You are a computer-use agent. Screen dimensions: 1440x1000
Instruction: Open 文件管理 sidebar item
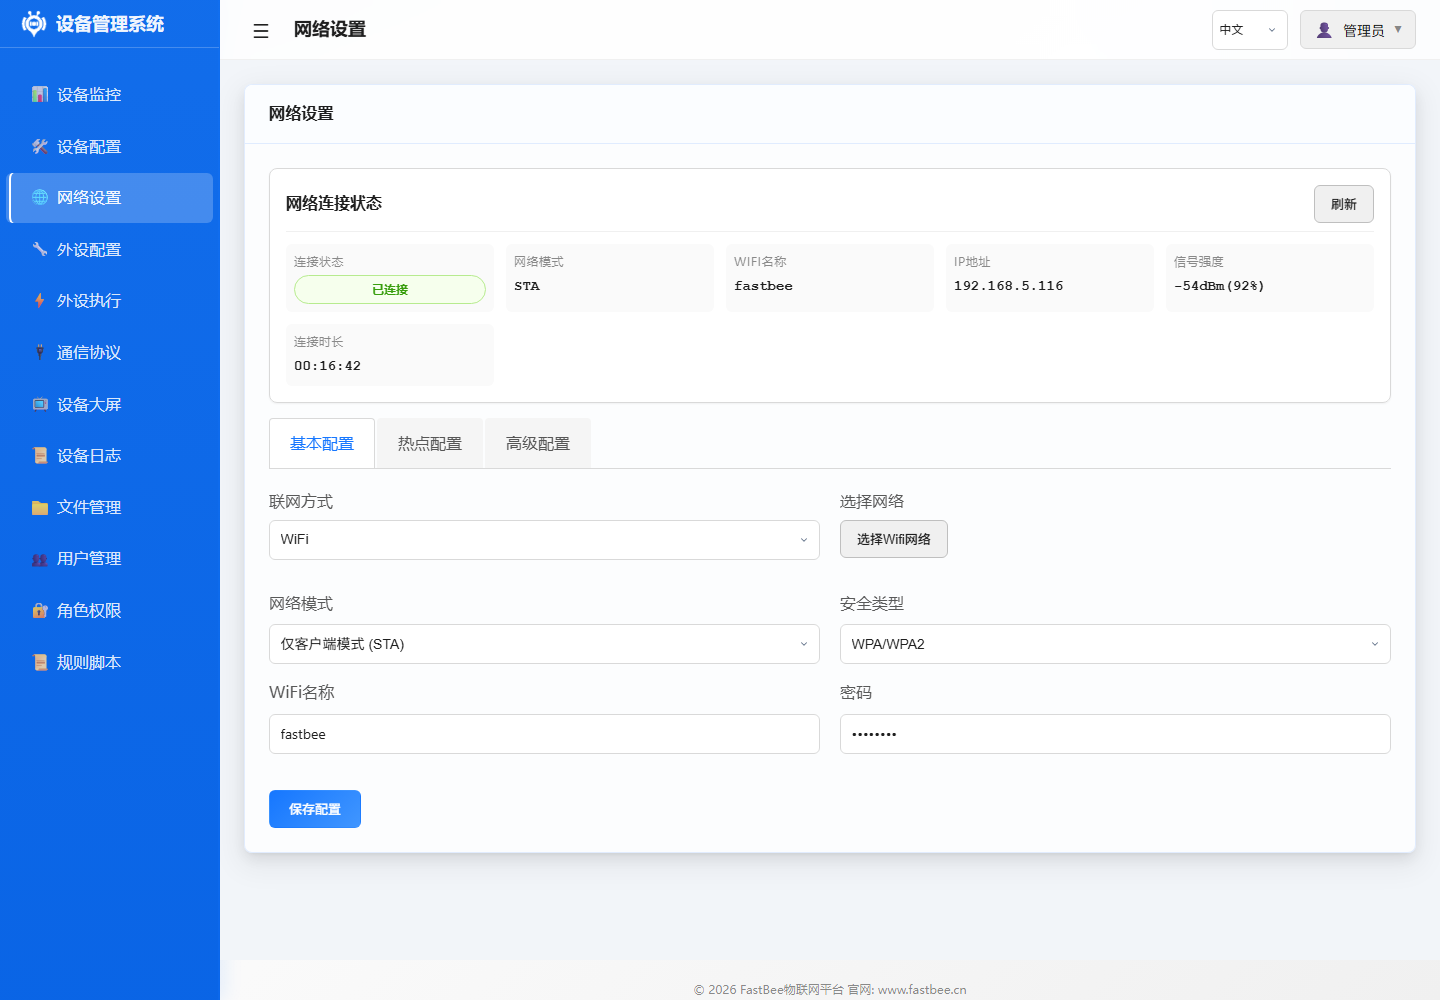point(110,507)
